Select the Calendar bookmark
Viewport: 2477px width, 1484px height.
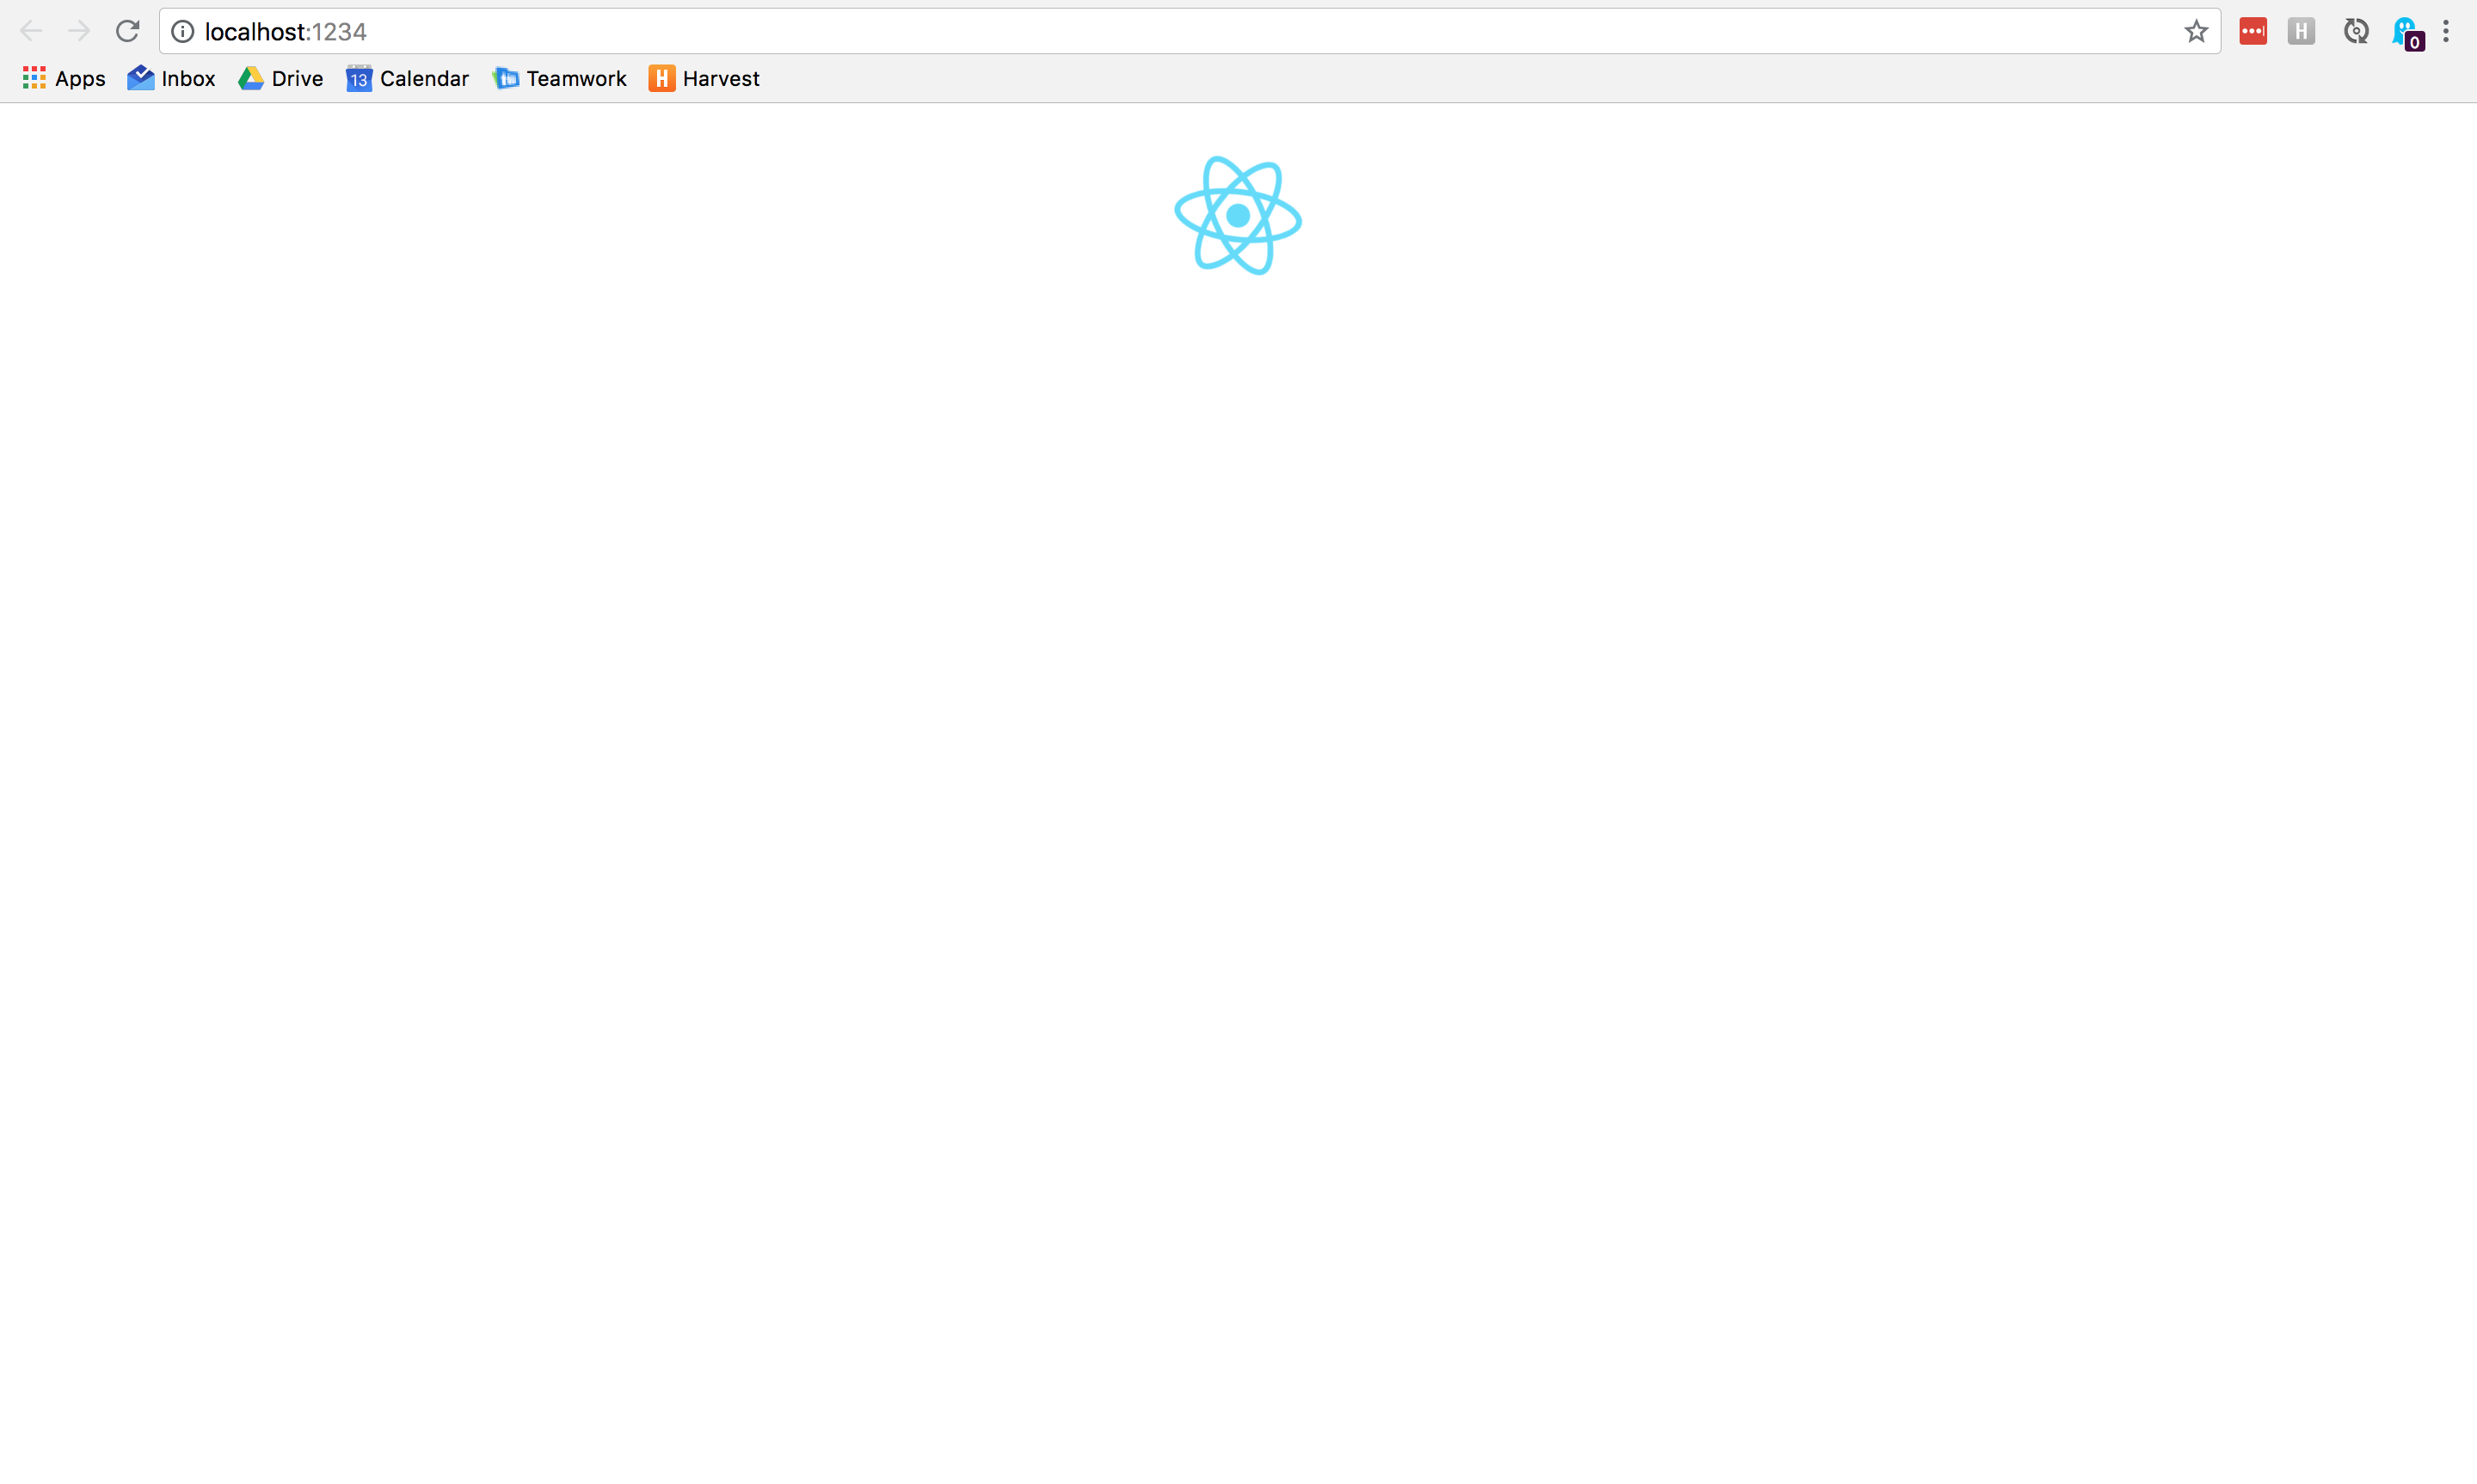click(406, 77)
